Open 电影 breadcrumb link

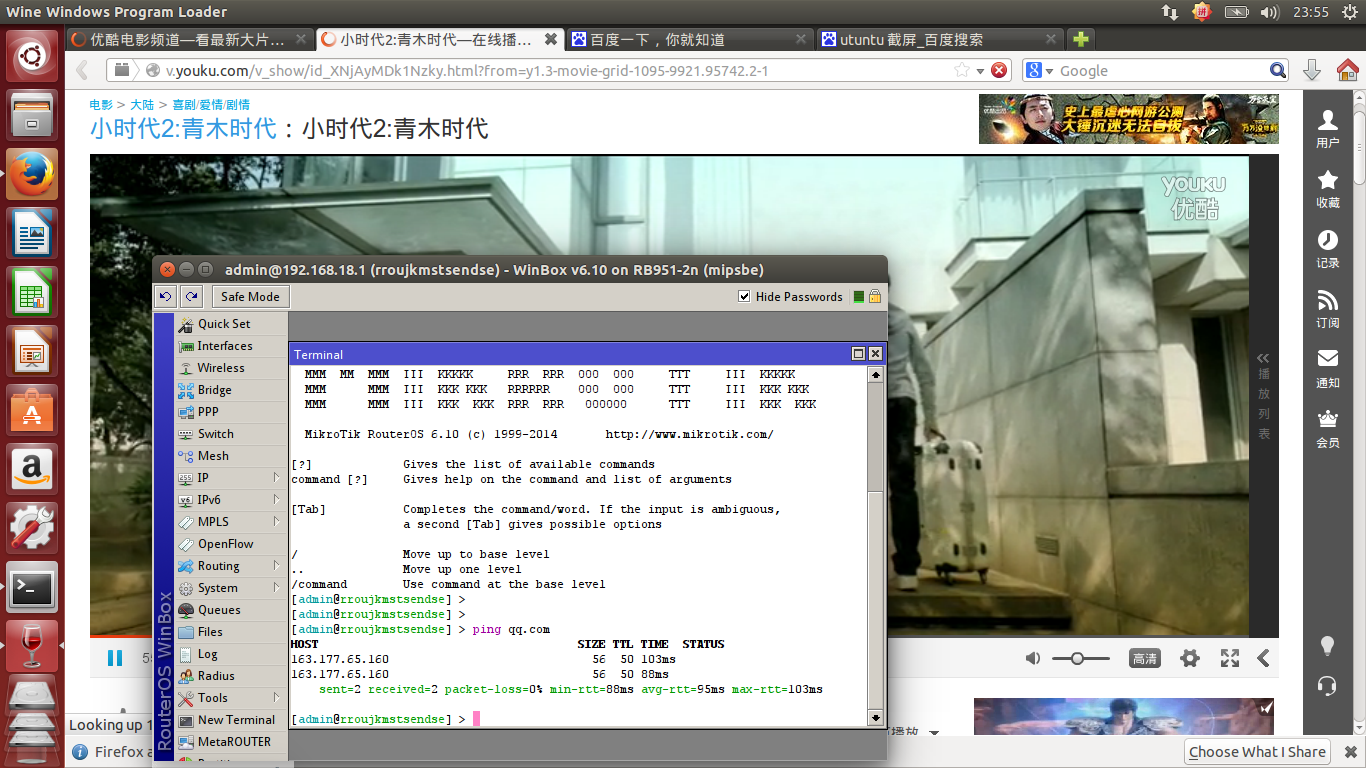[x=101, y=104]
